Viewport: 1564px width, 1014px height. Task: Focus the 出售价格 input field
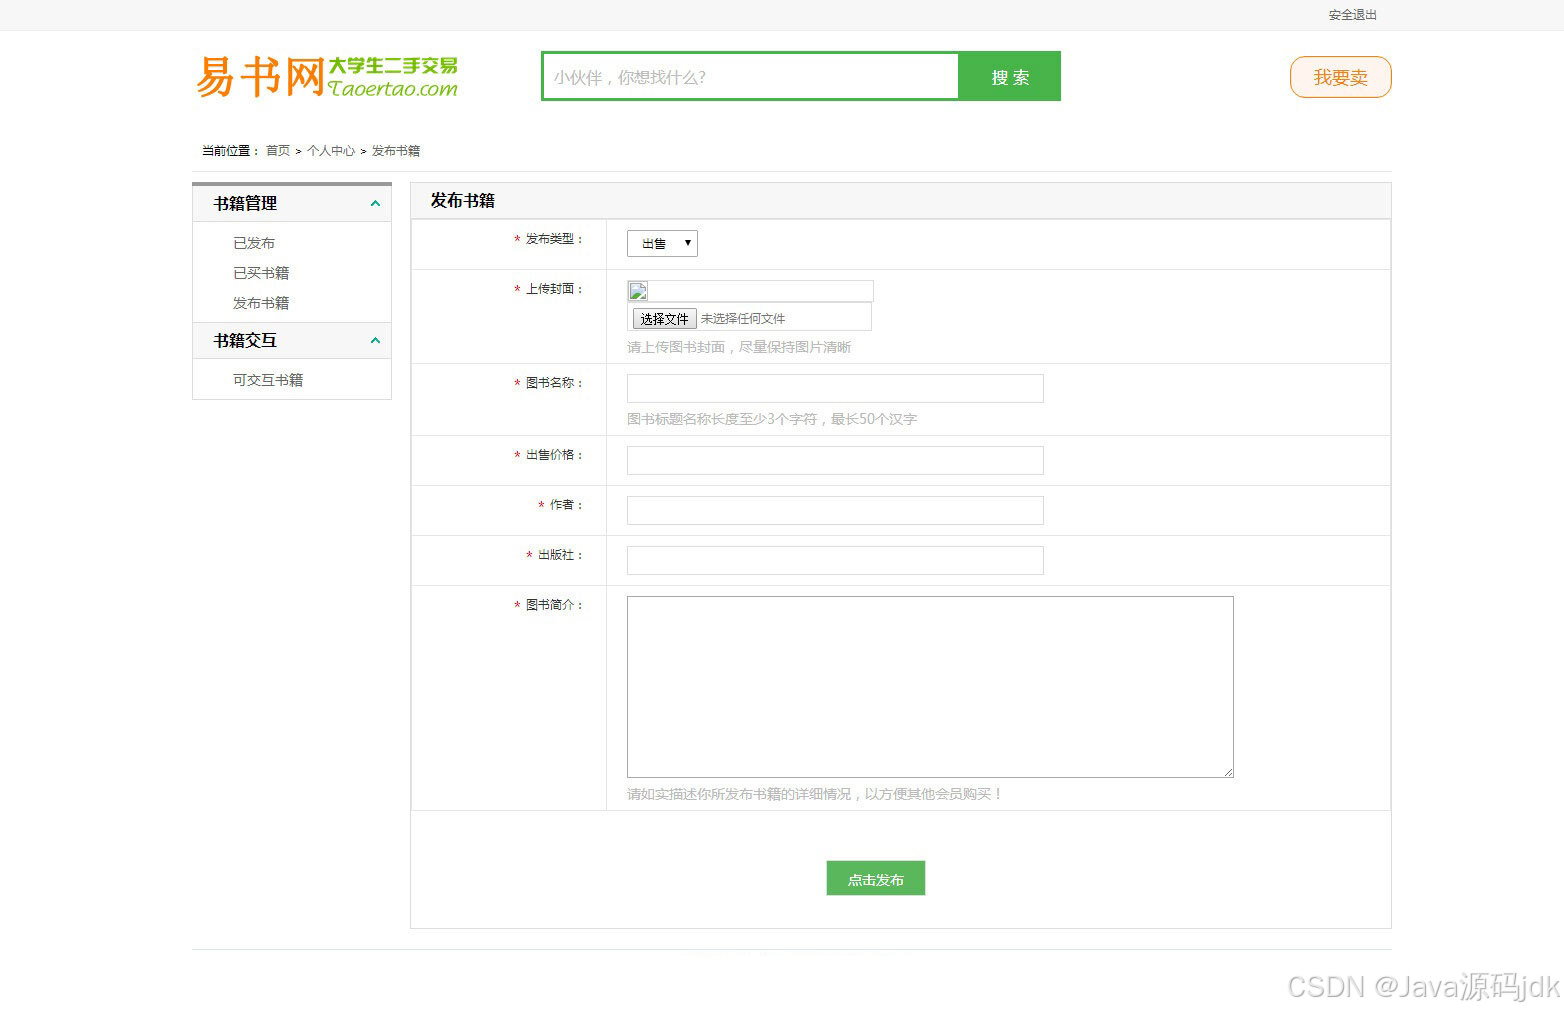coord(835,460)
